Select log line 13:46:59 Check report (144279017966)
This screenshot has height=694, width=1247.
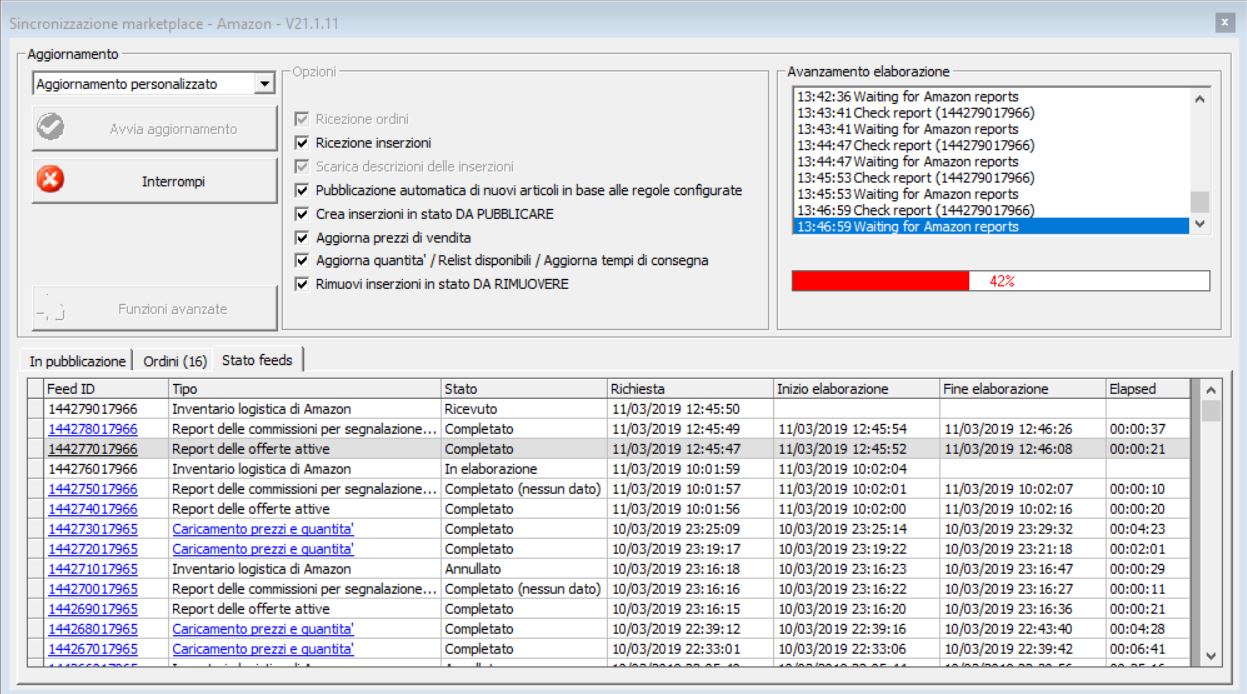pos(993,210)
